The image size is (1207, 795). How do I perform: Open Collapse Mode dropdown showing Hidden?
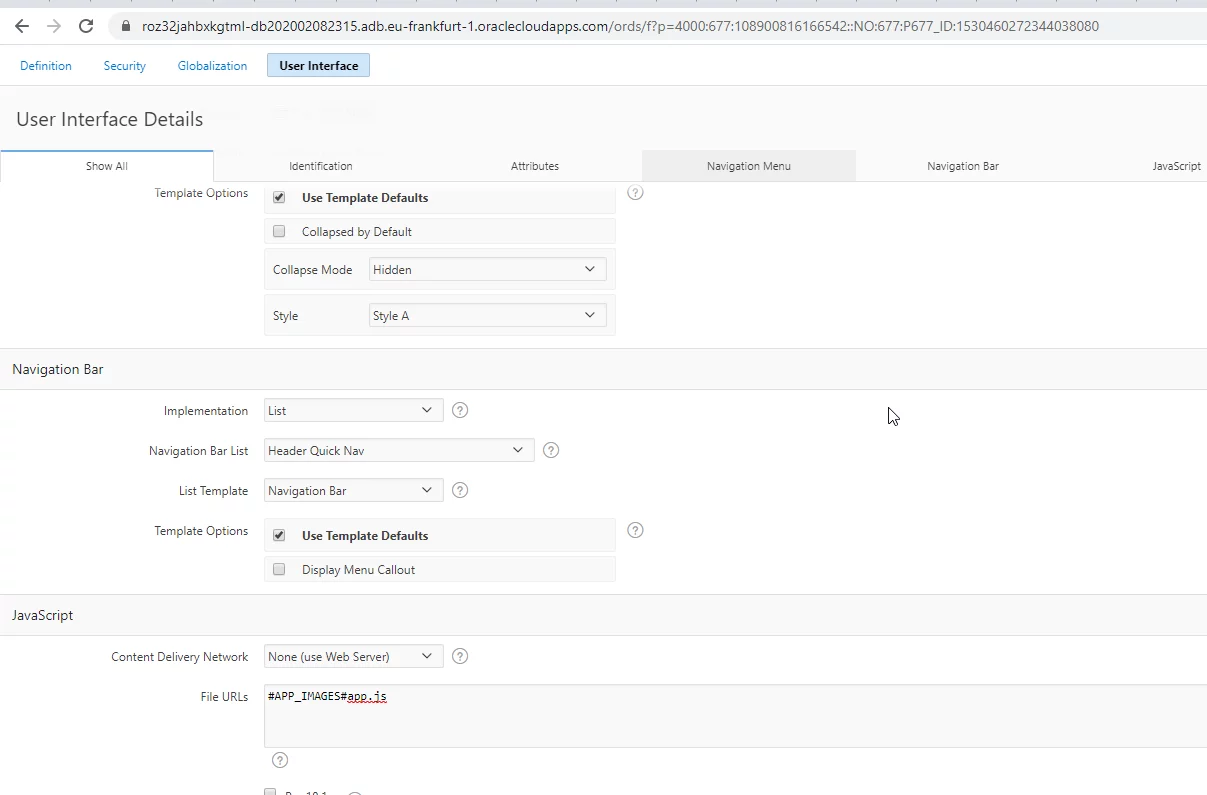click(x=487, y=269)
